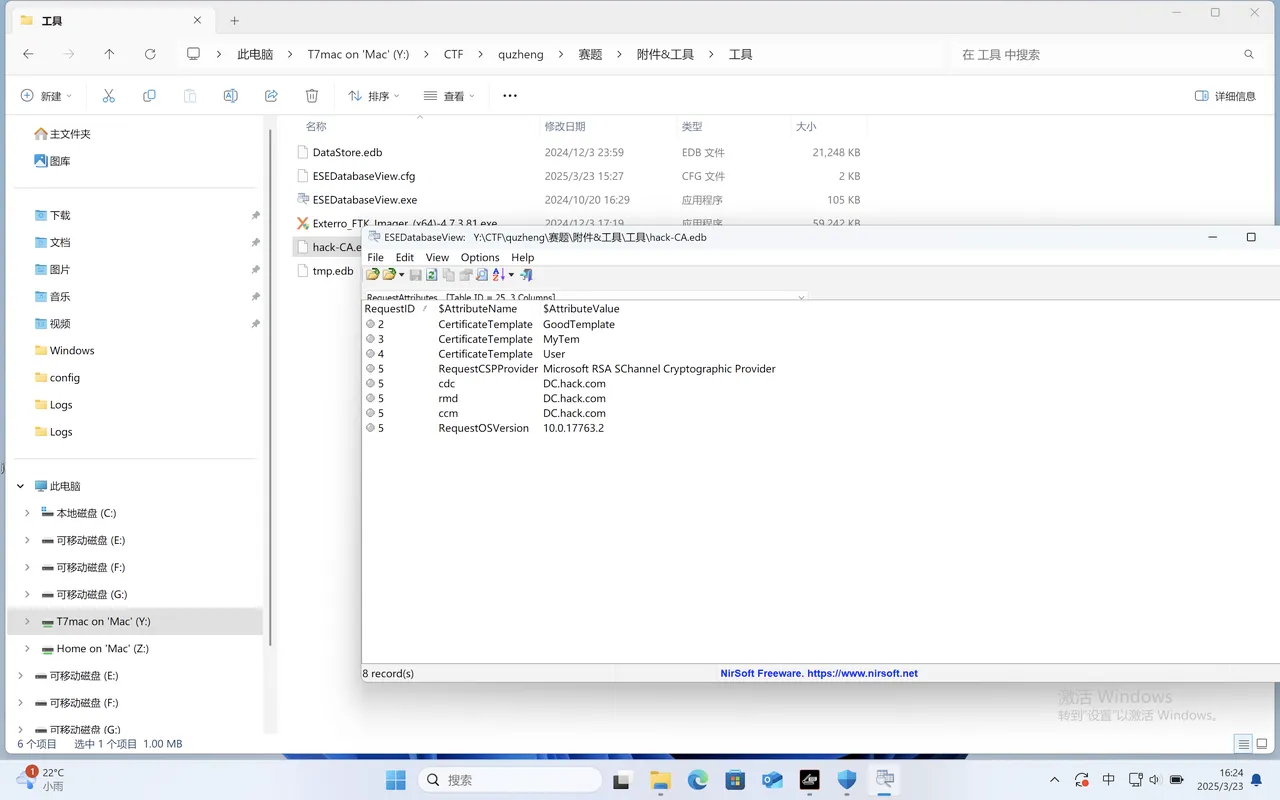Open the 排序 sort dropdown
The width and height of the screenshot is (1280, 800).
coord(373,96)
